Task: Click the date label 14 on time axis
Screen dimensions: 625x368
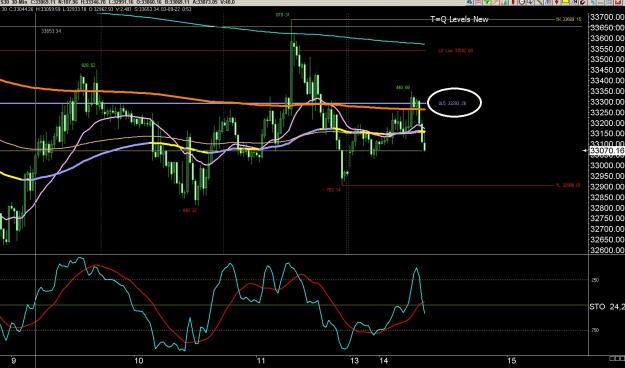Action: click(384, 361)
